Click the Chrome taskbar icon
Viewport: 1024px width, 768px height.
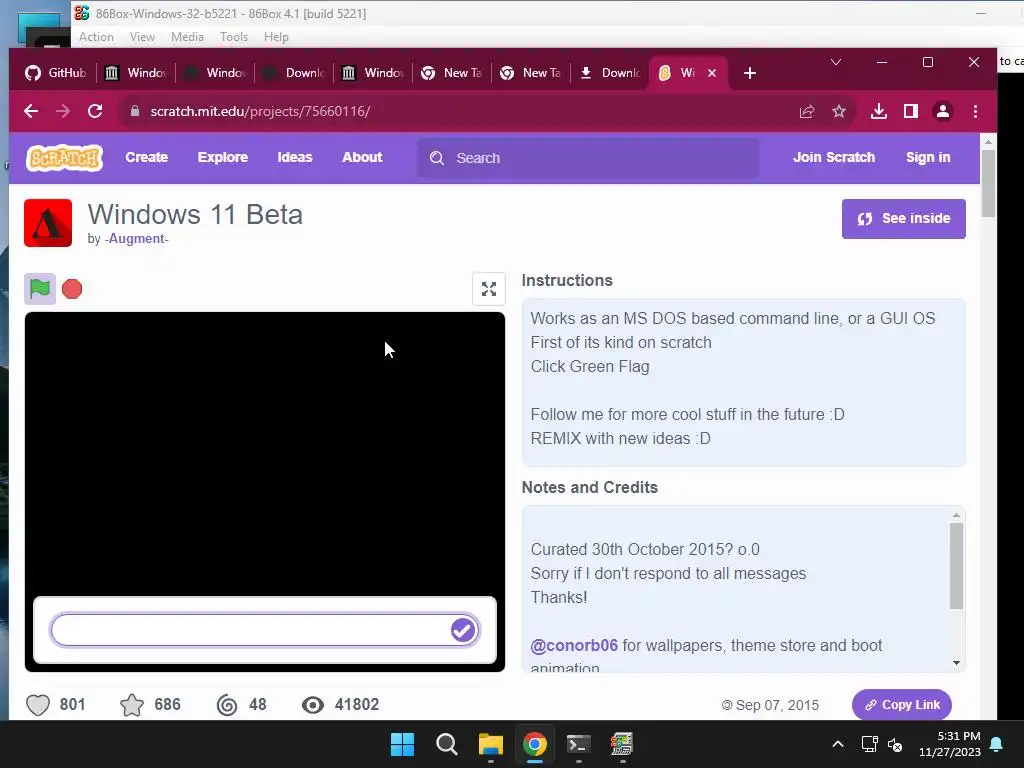click(534, 744)
